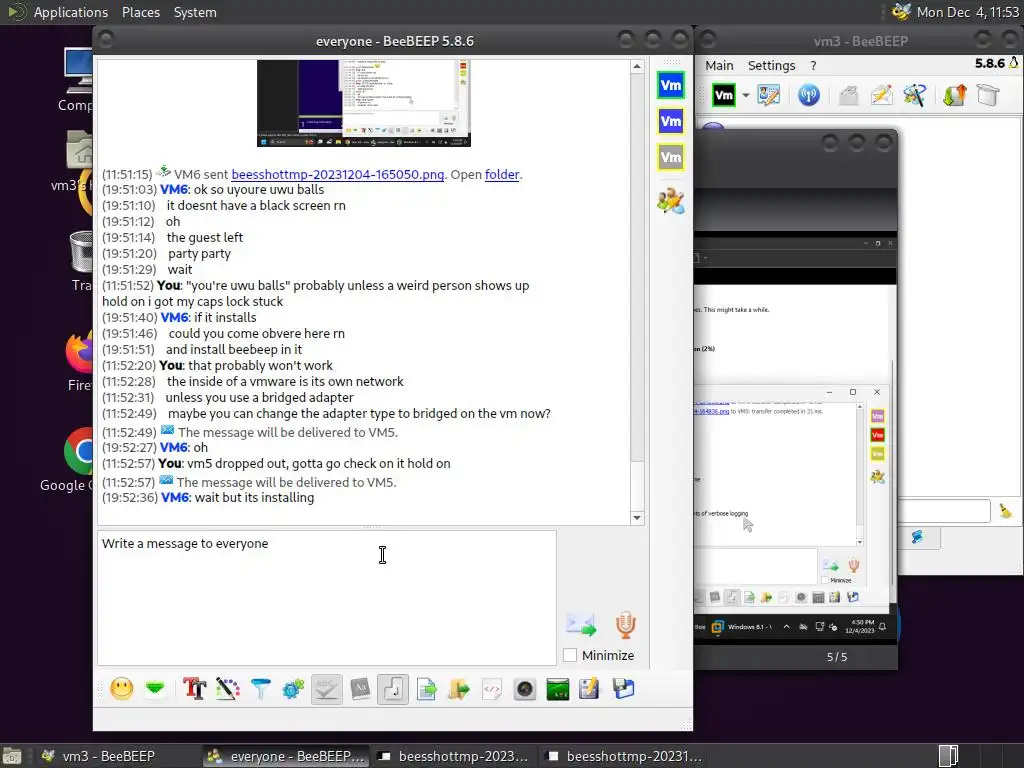The height and width of the screenshot is (768, 1024).
Task: Select the green-bordered Vm user avatar
Action: pos(671,86)
